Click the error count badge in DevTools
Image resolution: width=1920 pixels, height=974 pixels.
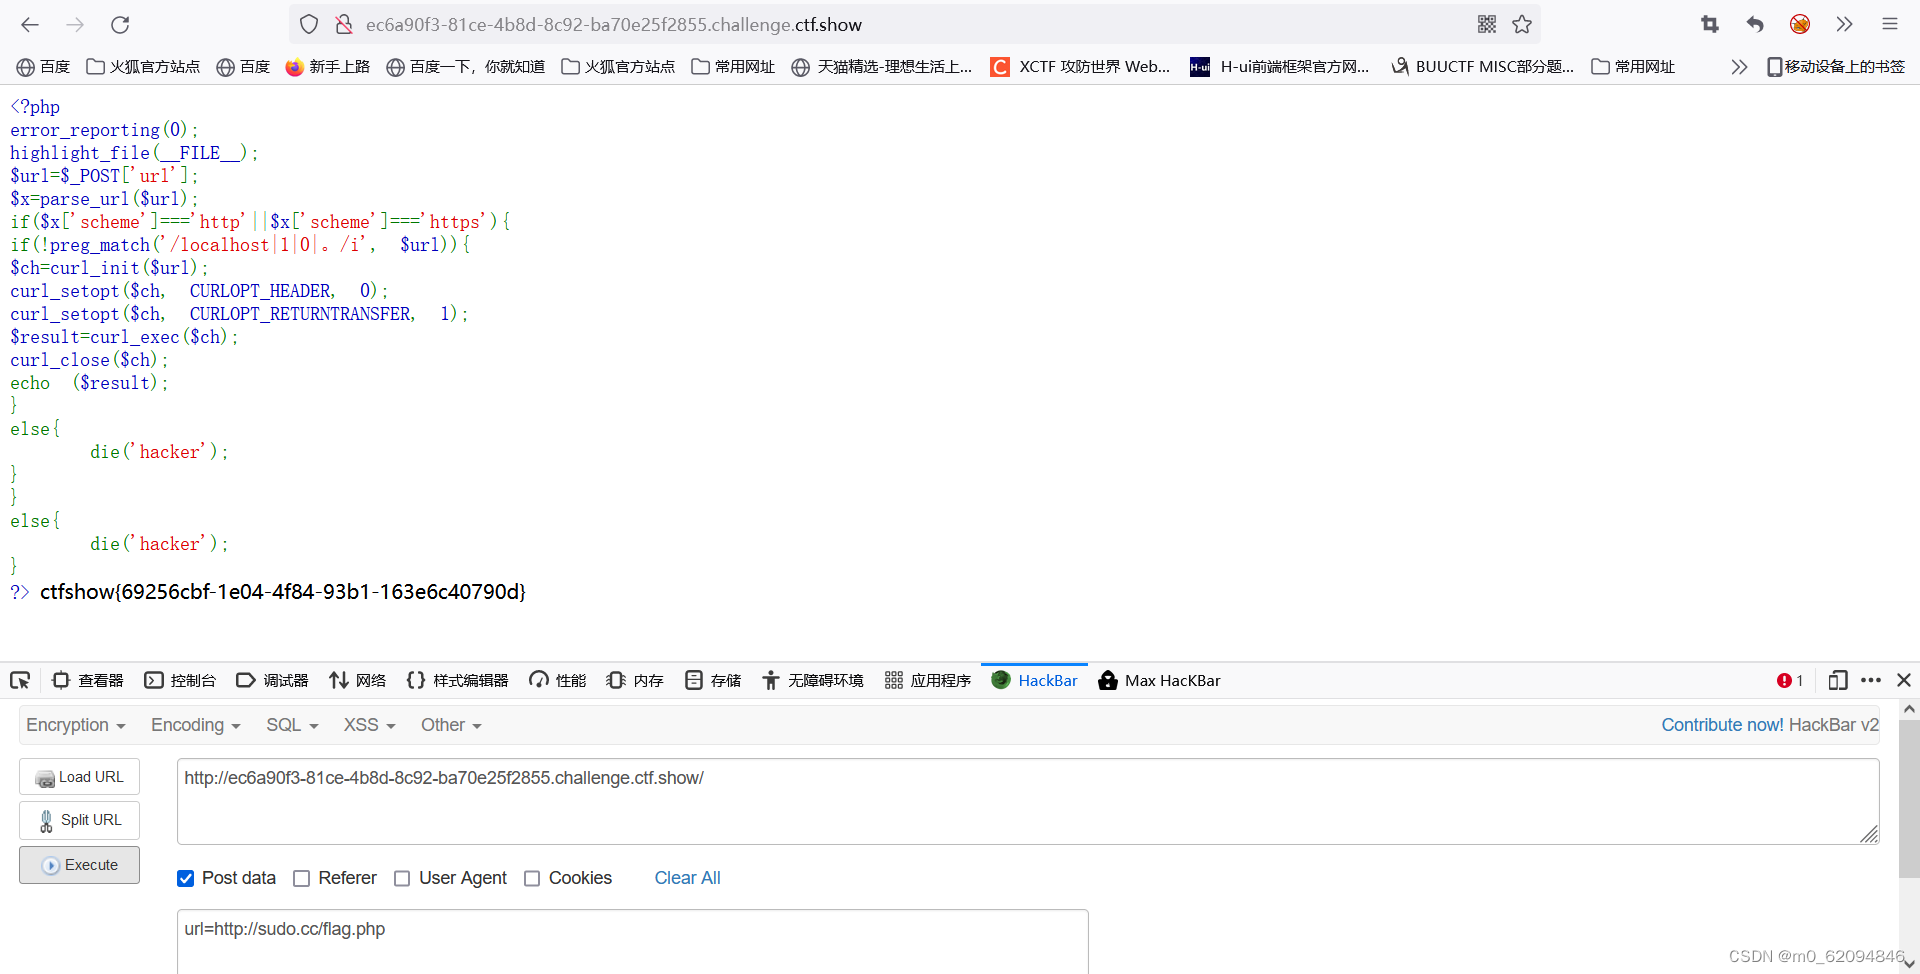[x=1789, y=680]
